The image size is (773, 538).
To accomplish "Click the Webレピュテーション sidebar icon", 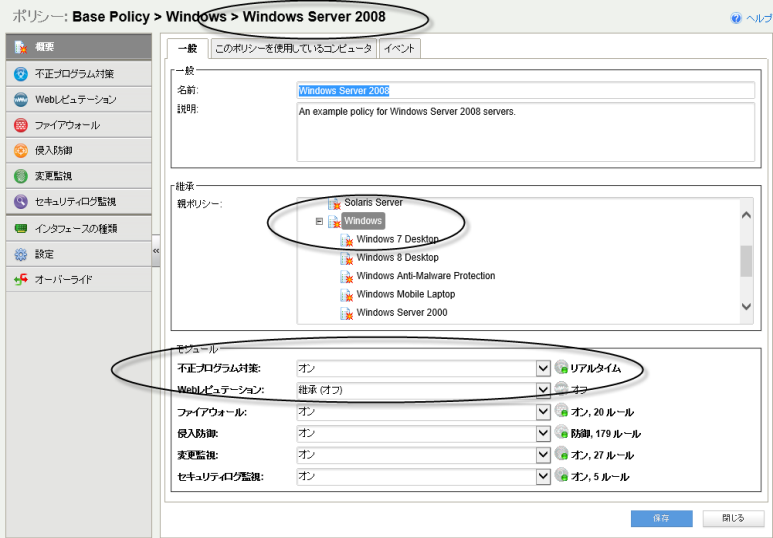I will coord(20,100).
